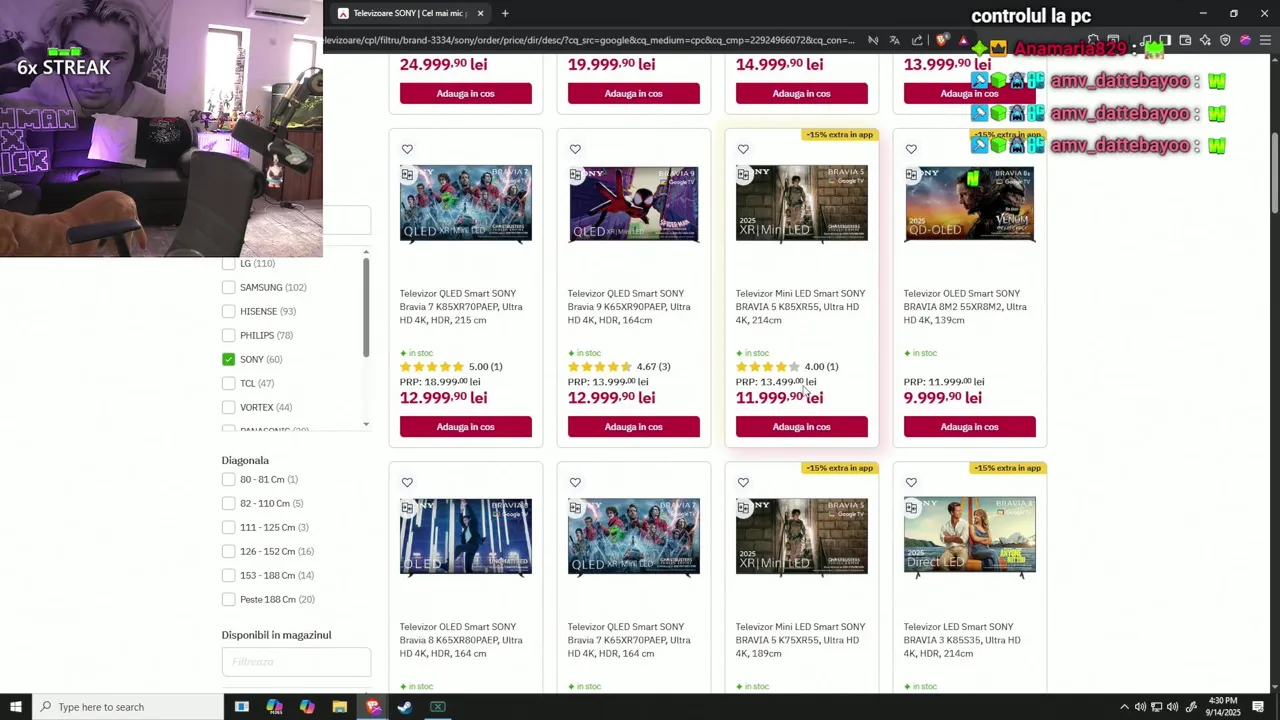Check the SAMSUNG brand filter

tap(229, 287)
